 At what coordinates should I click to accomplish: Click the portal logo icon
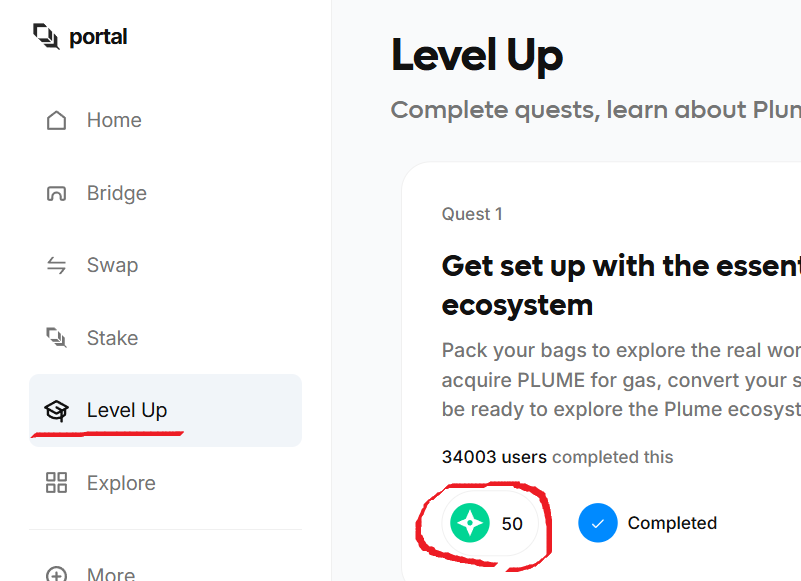click(x=46, y=36)
